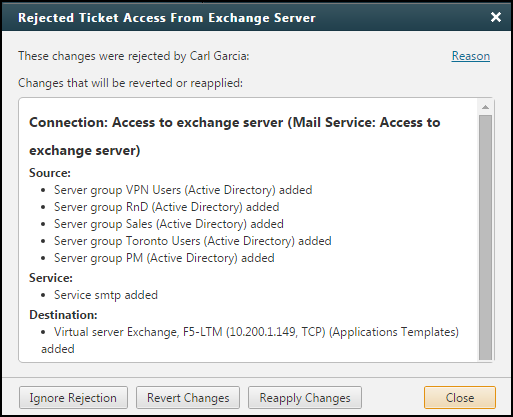Select the RnD server group entry
This screenshot has width=513, height=417.
pyautogui.click(x=166, y=207)
